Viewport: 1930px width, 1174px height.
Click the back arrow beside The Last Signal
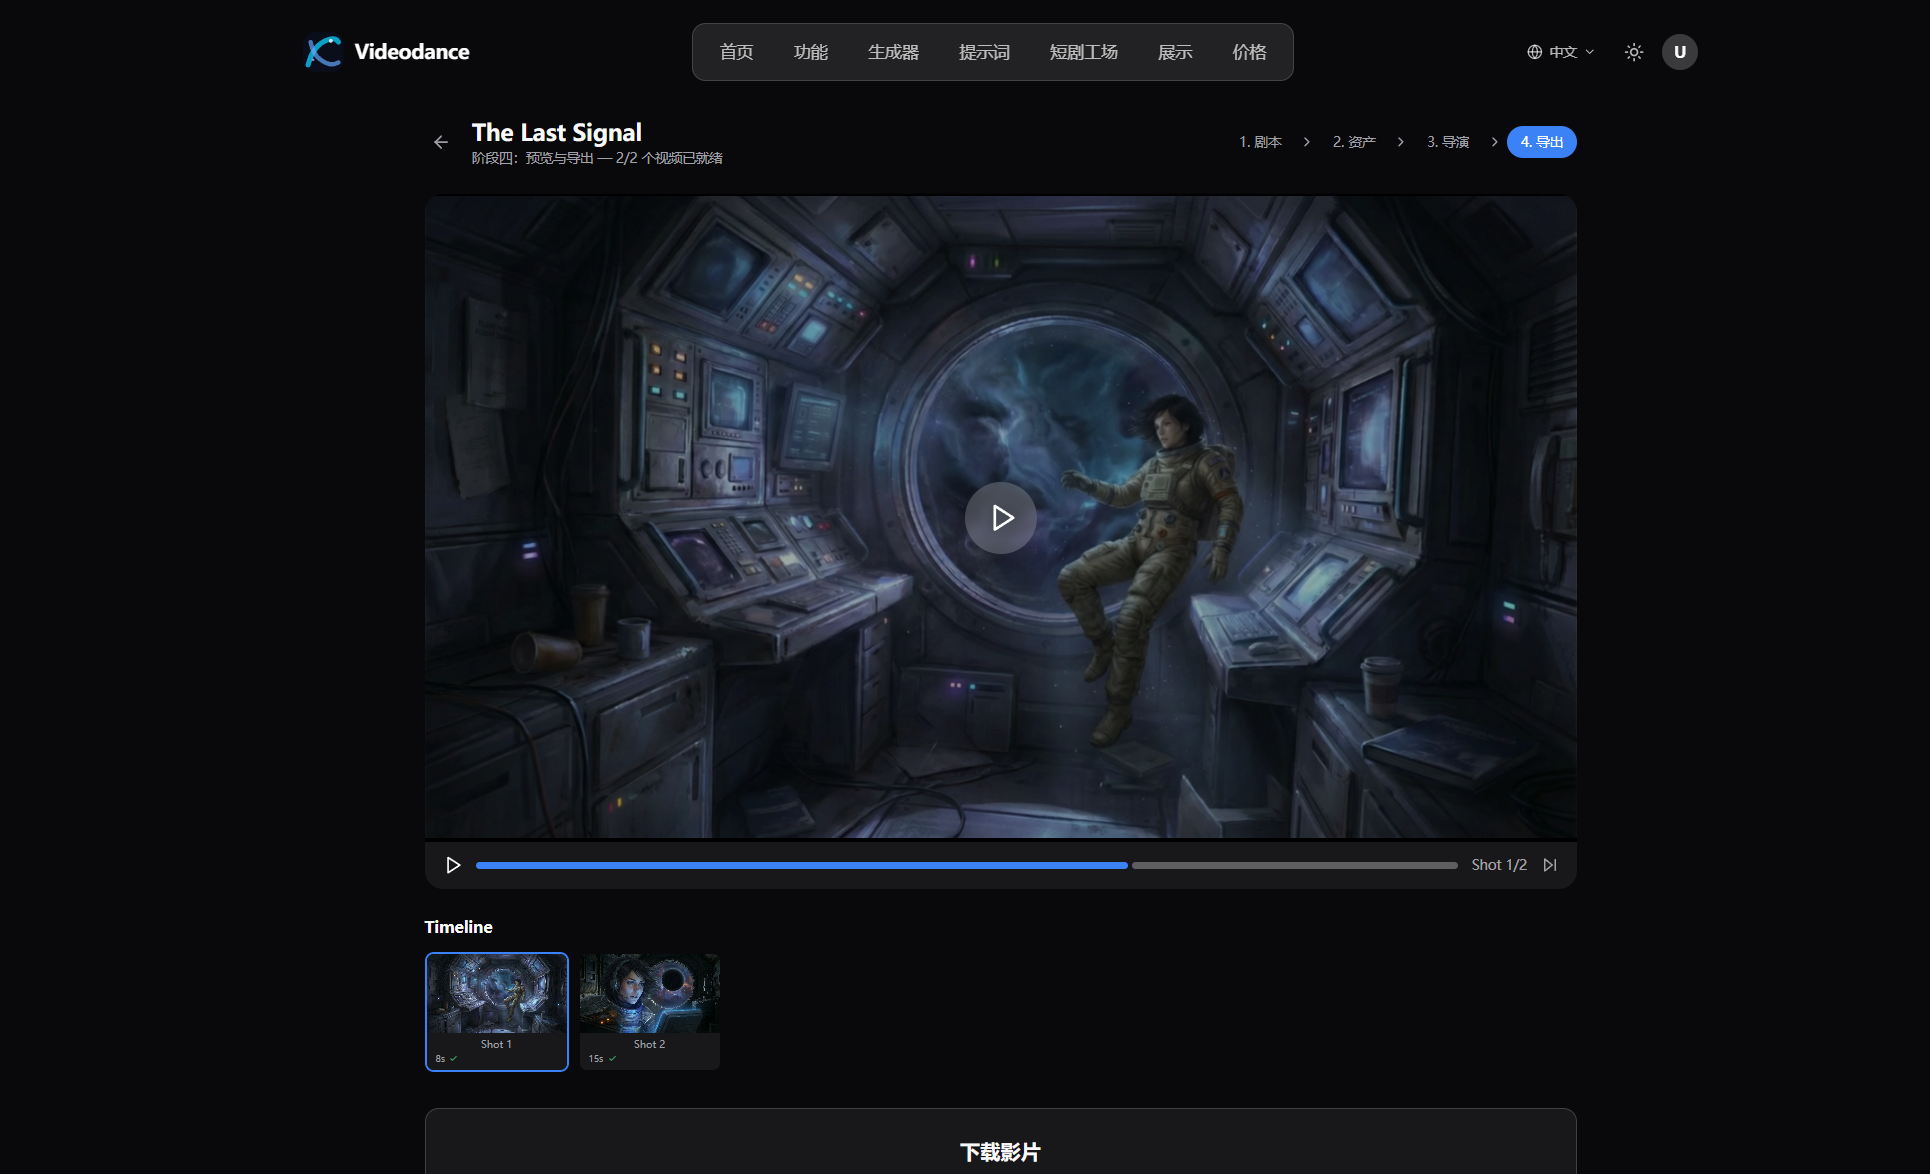pos(441,141)
